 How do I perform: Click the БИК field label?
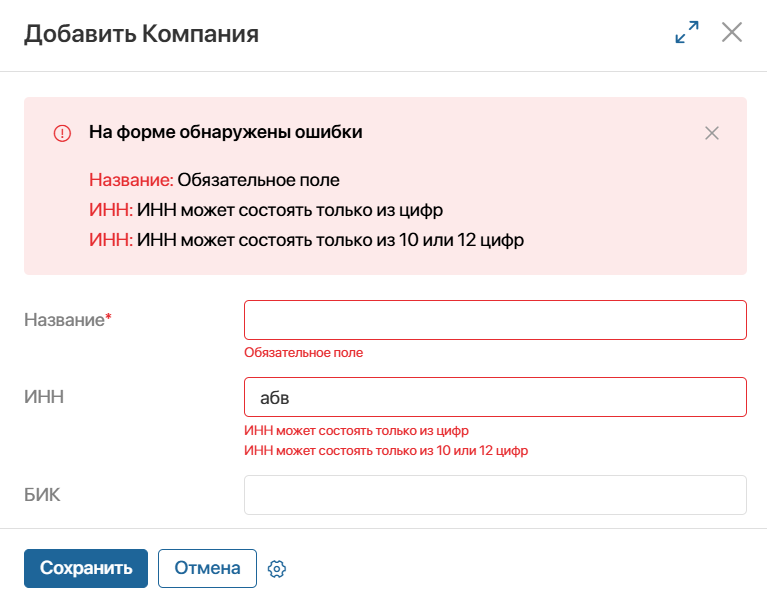(x=42, y=495)
